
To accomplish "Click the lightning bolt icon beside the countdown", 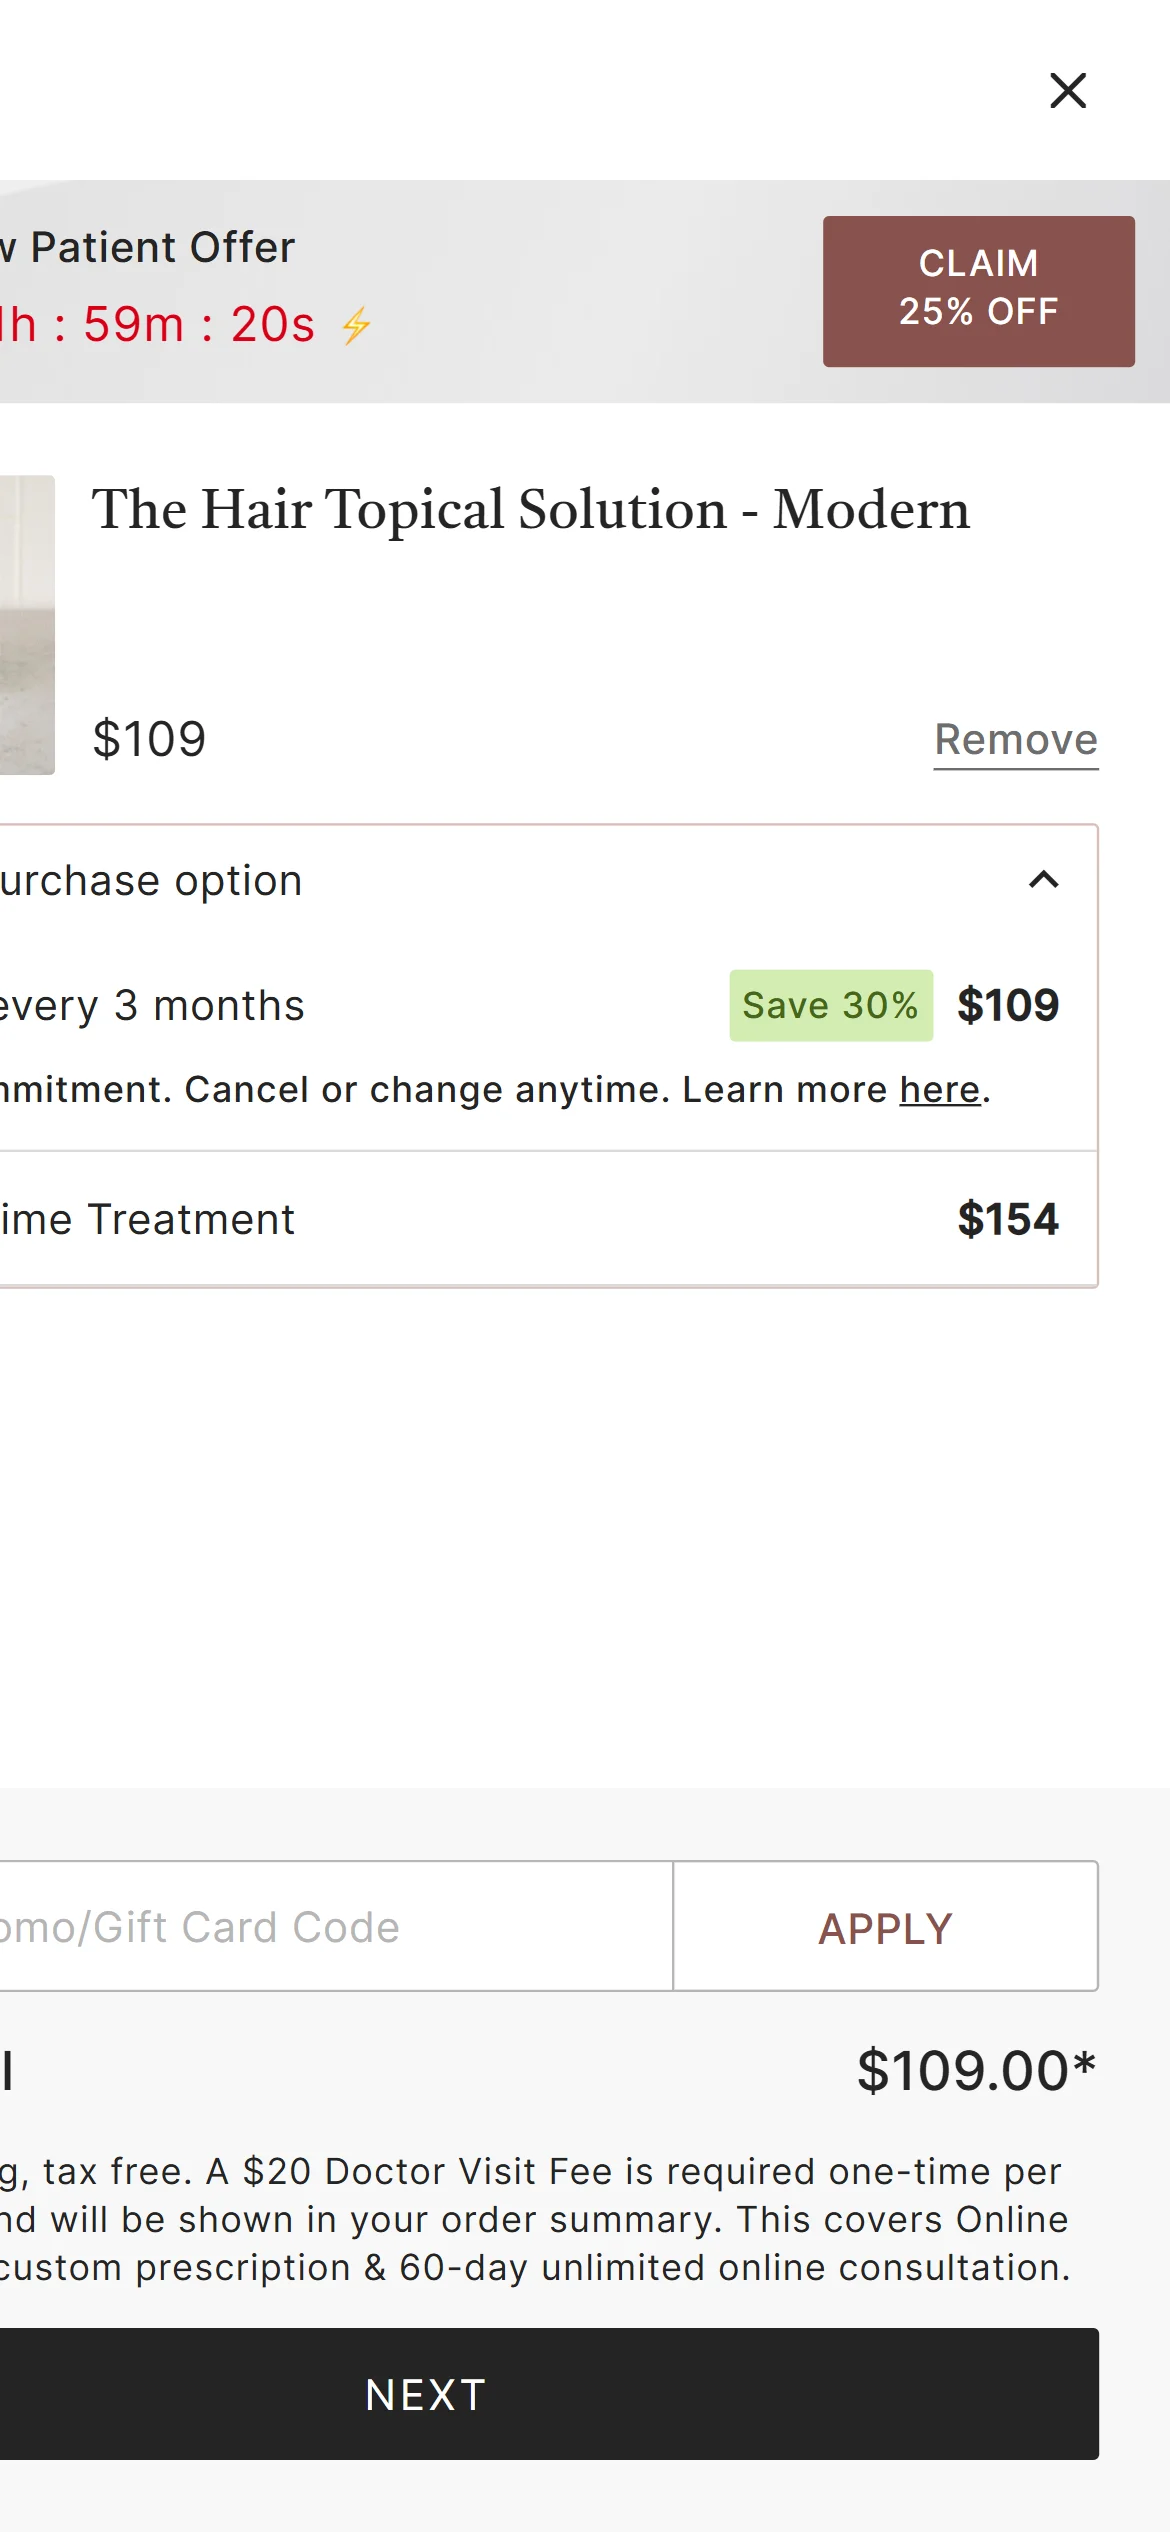I will pyautogui.click(x=356, y=326).
